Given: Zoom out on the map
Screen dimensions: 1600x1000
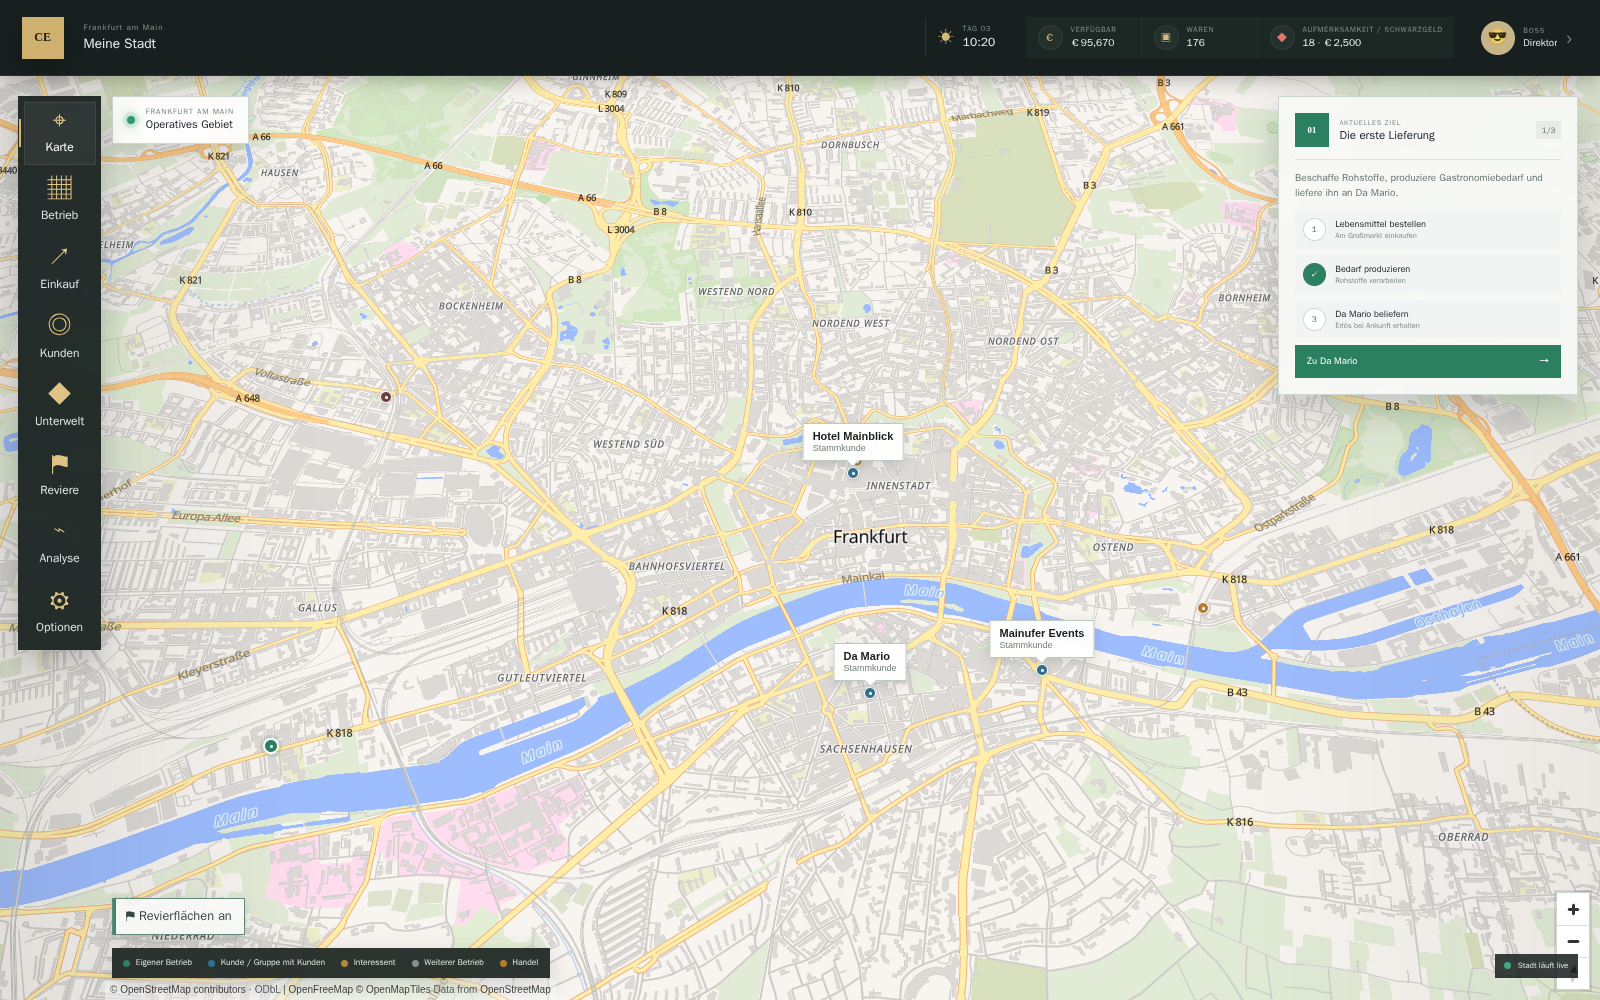Looking at the screenshot, I should click(x=1573, y=941).
